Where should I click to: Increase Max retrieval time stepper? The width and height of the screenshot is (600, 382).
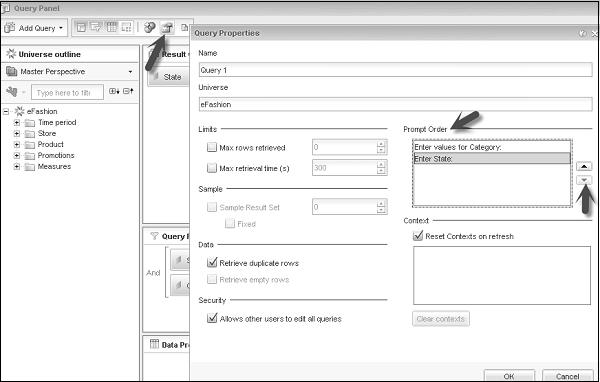(381, 164)
